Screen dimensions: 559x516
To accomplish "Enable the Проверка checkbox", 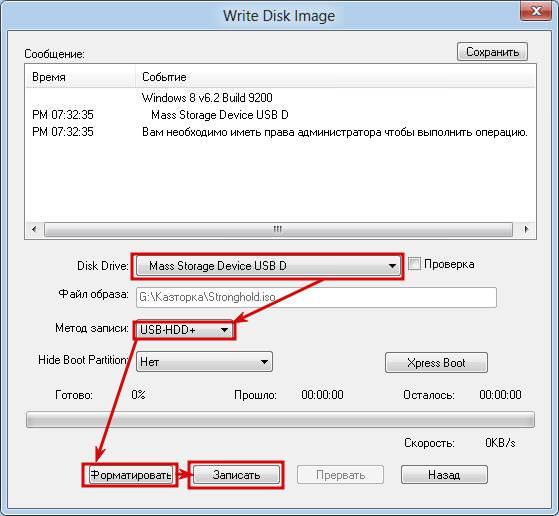I will coord(414,264).
